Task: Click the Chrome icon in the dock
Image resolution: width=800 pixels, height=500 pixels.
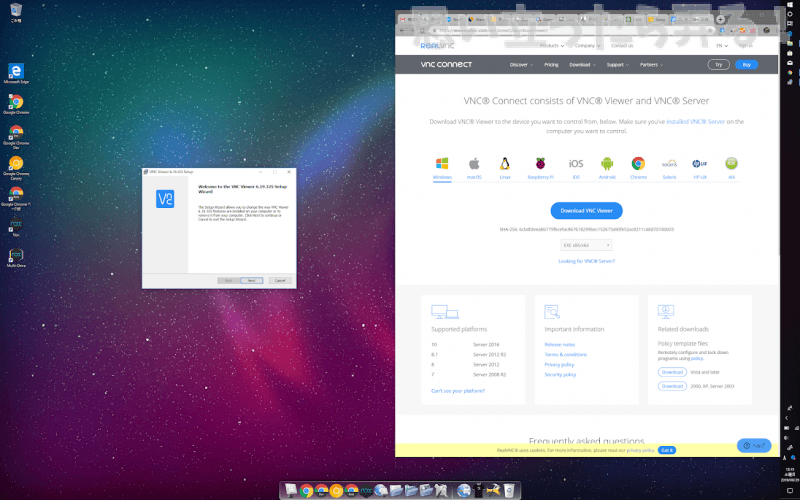Action: point(306,491)
